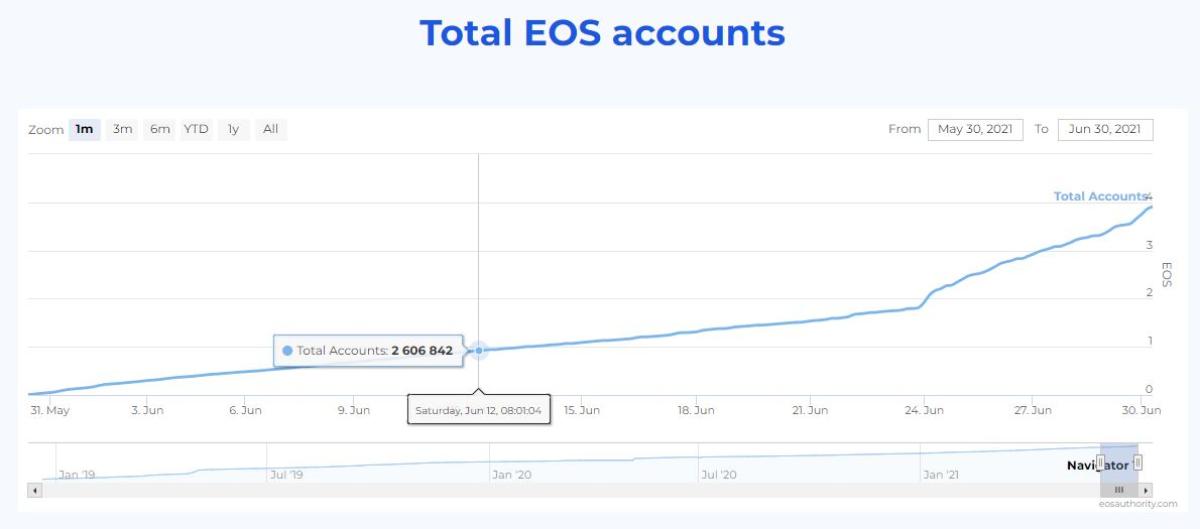Click the To date field
The height and width of the screenshot is (529, 1200).
(1105, 129)
